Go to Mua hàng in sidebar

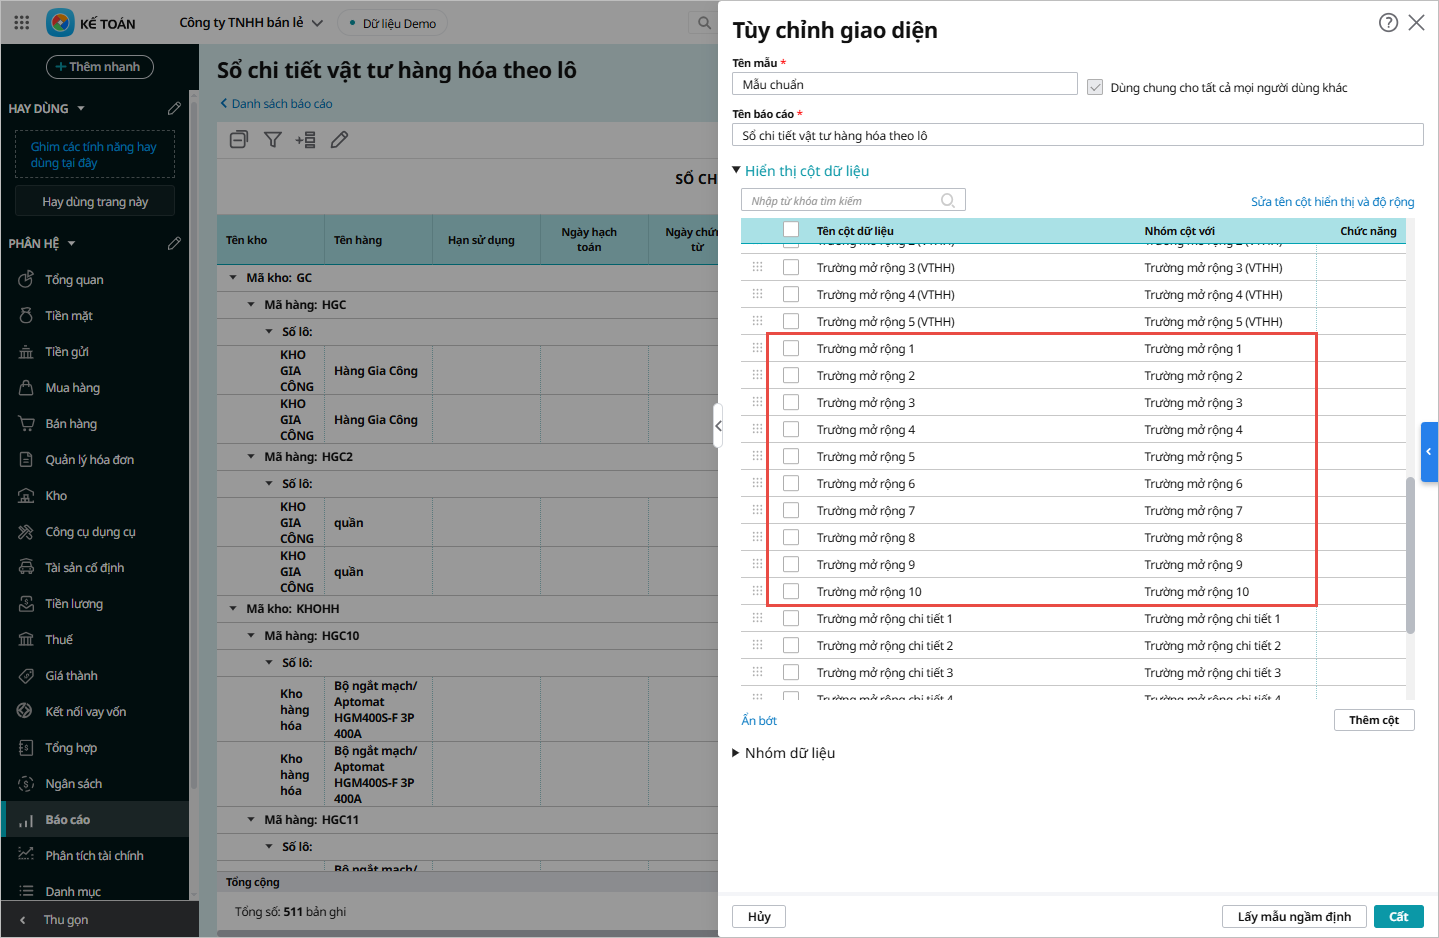[72, 388]
